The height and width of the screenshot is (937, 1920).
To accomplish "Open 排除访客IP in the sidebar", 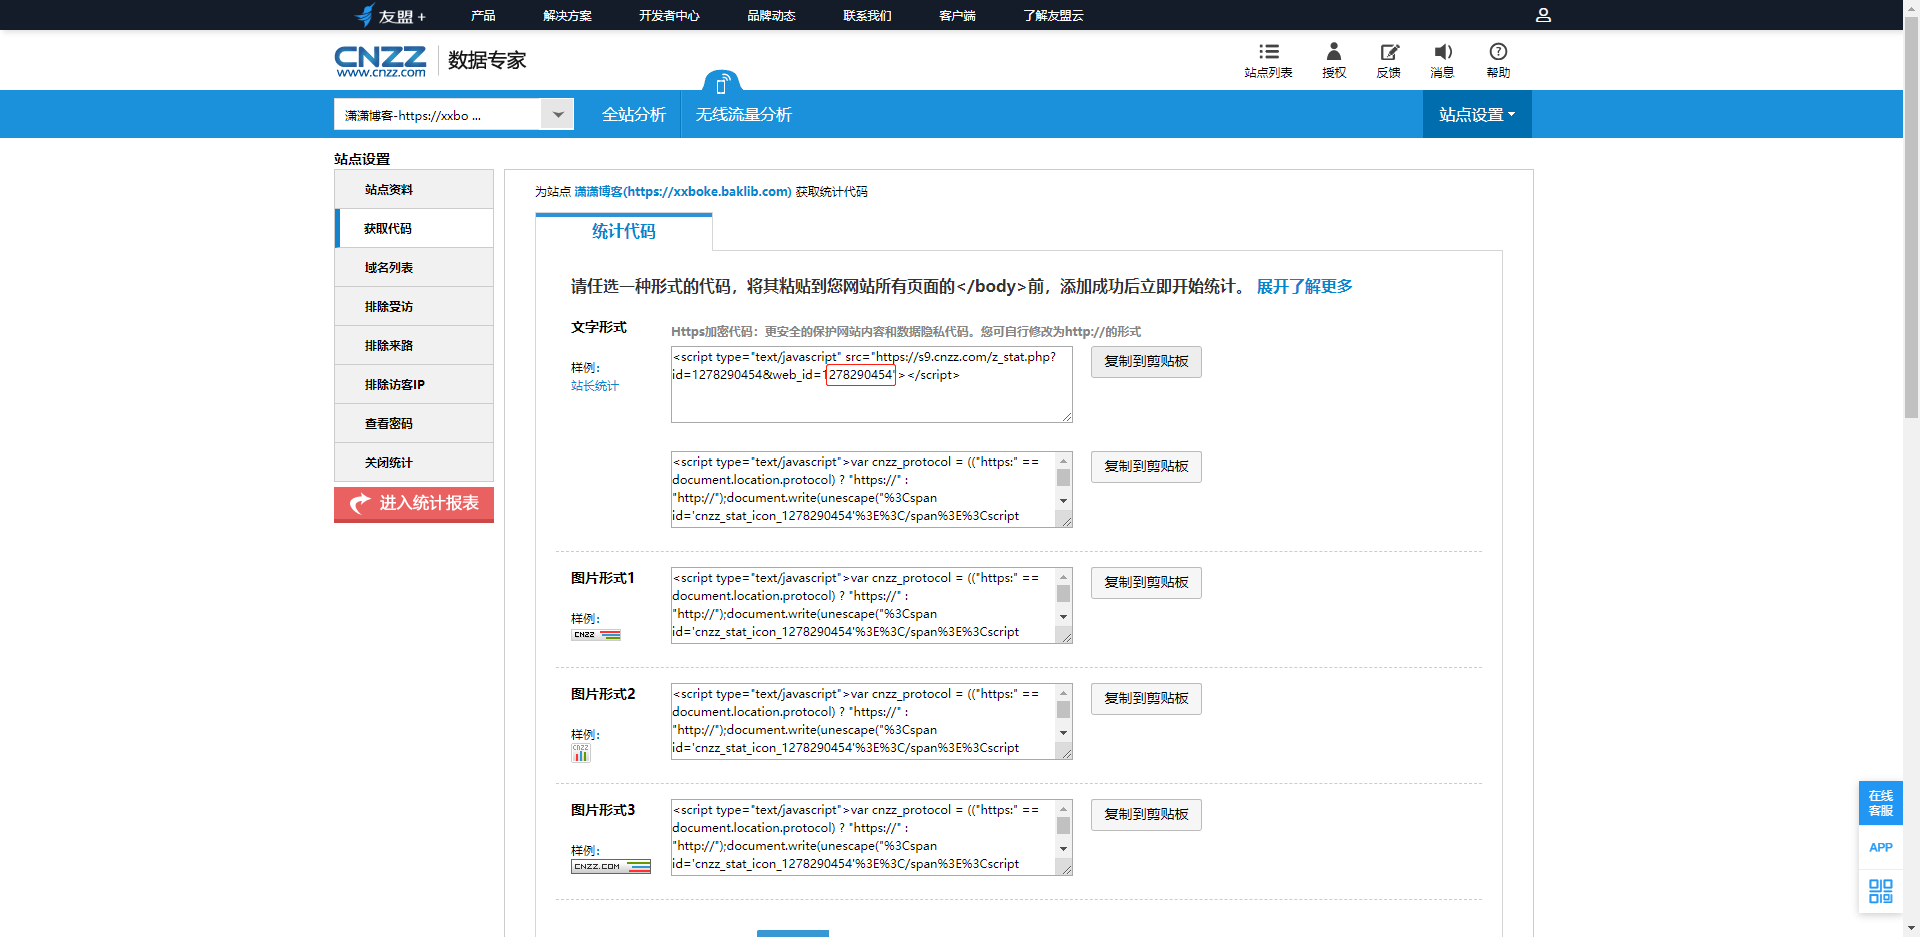I will (x=414, y=384).
